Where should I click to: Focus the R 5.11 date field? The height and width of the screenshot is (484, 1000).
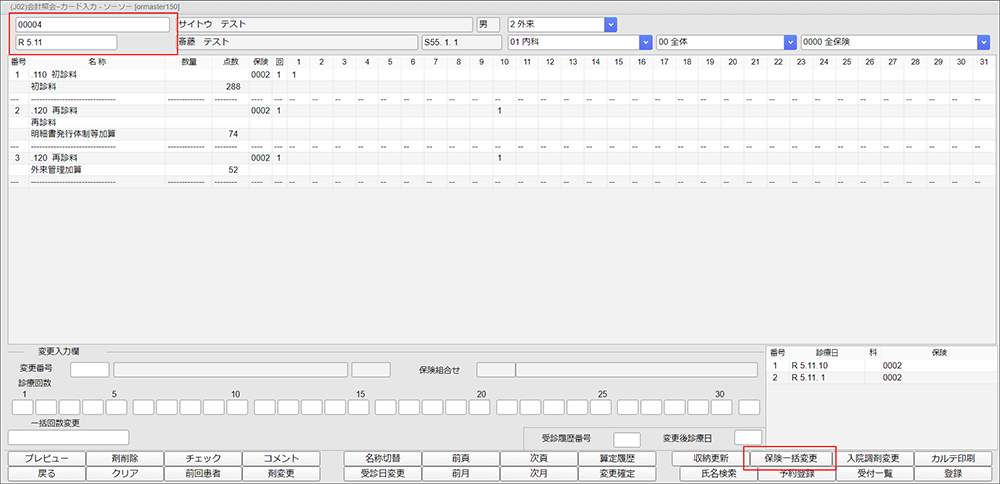click(x=66, y=42)
